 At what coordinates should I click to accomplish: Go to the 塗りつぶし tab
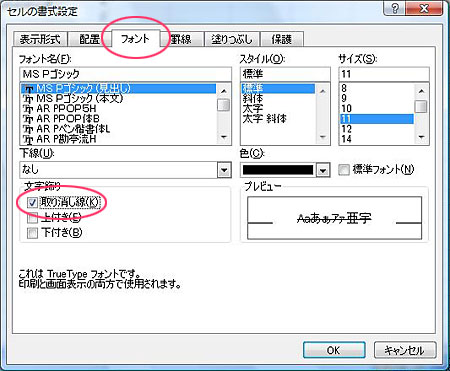pyautogui.click(x=232, y=39)
